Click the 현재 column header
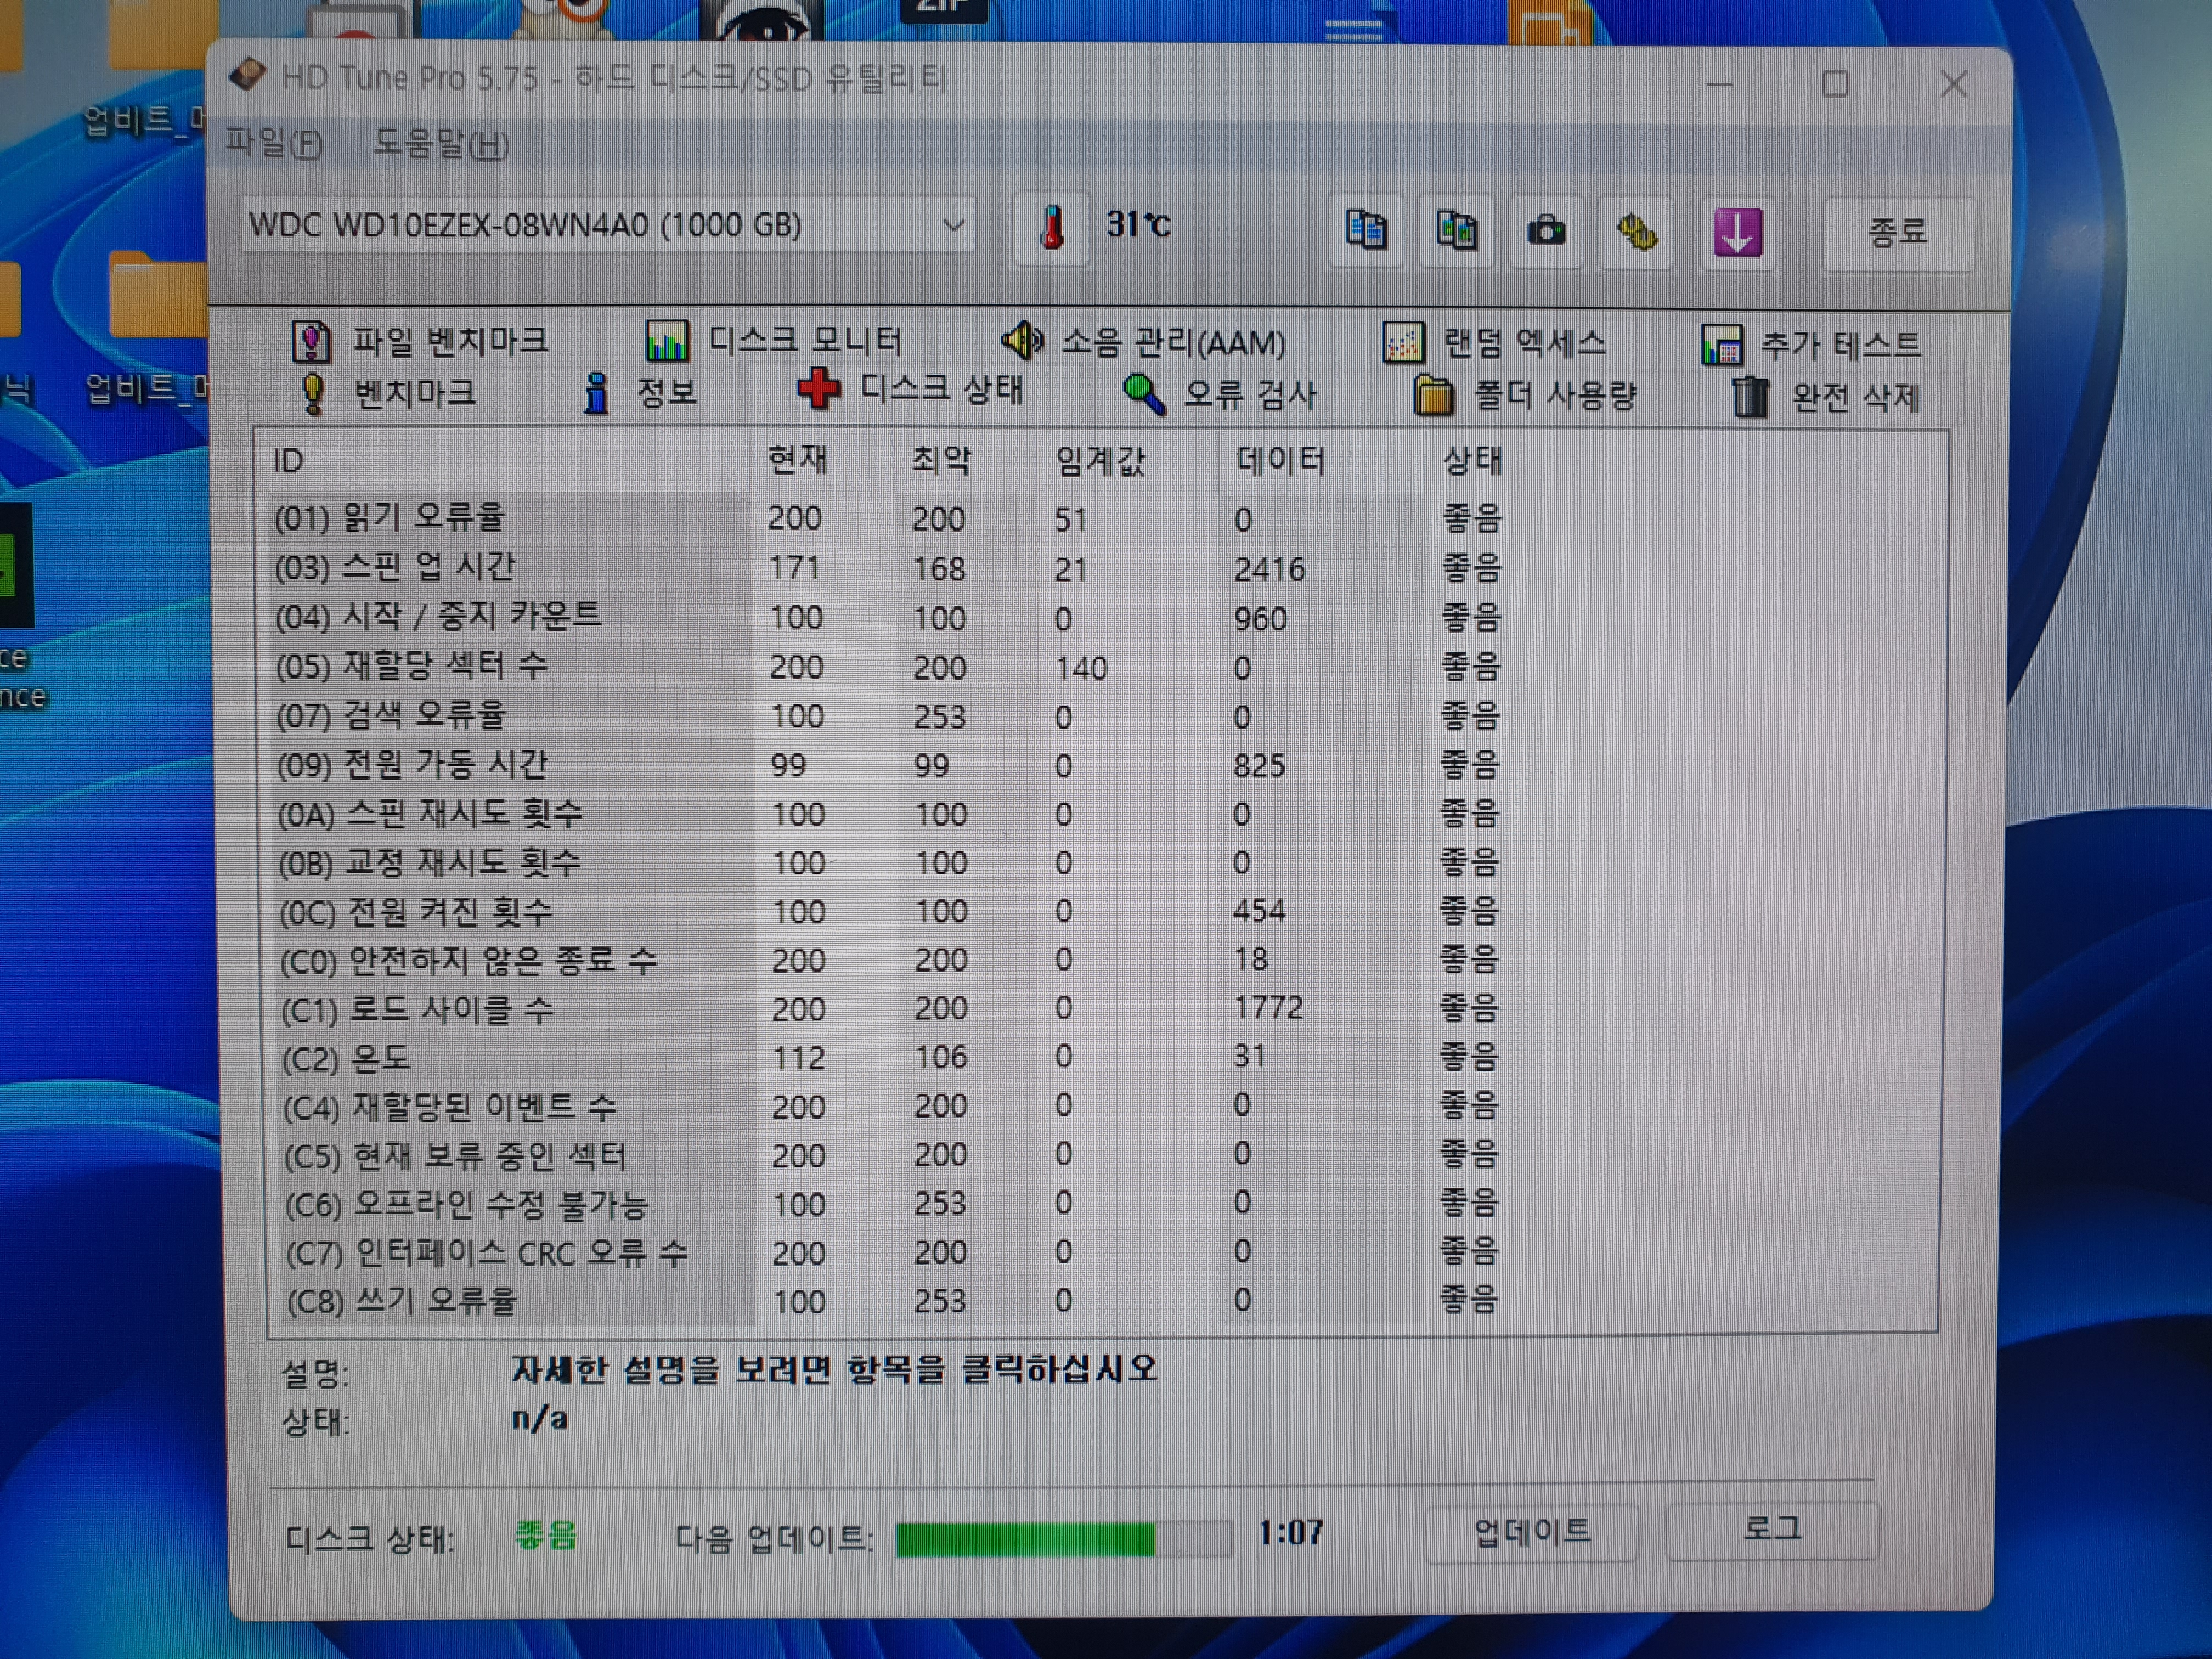The height and width of the screenshot is (1659, 2212). point(822,460)
